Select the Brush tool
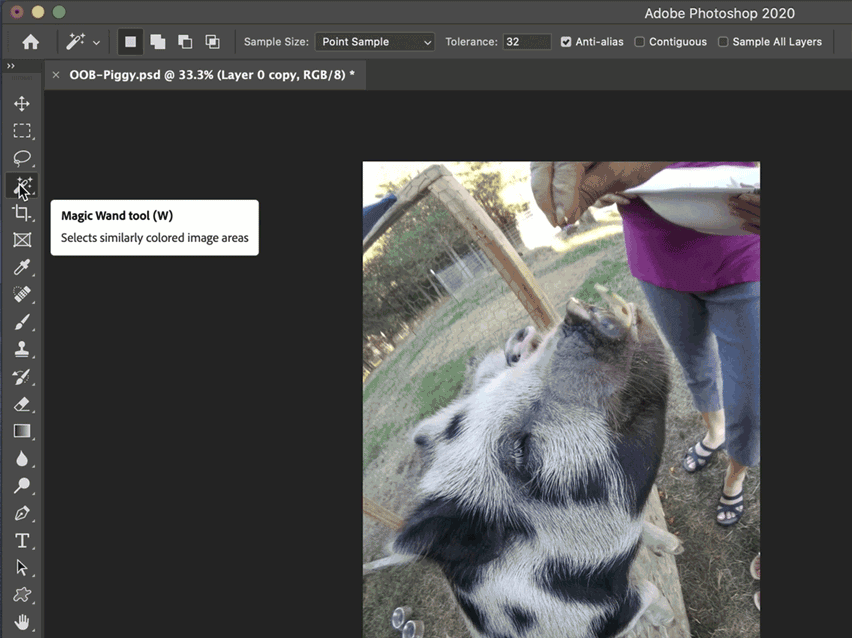This screenshot has height=638, width=852. pyautogui.click(x=22, y=322)
